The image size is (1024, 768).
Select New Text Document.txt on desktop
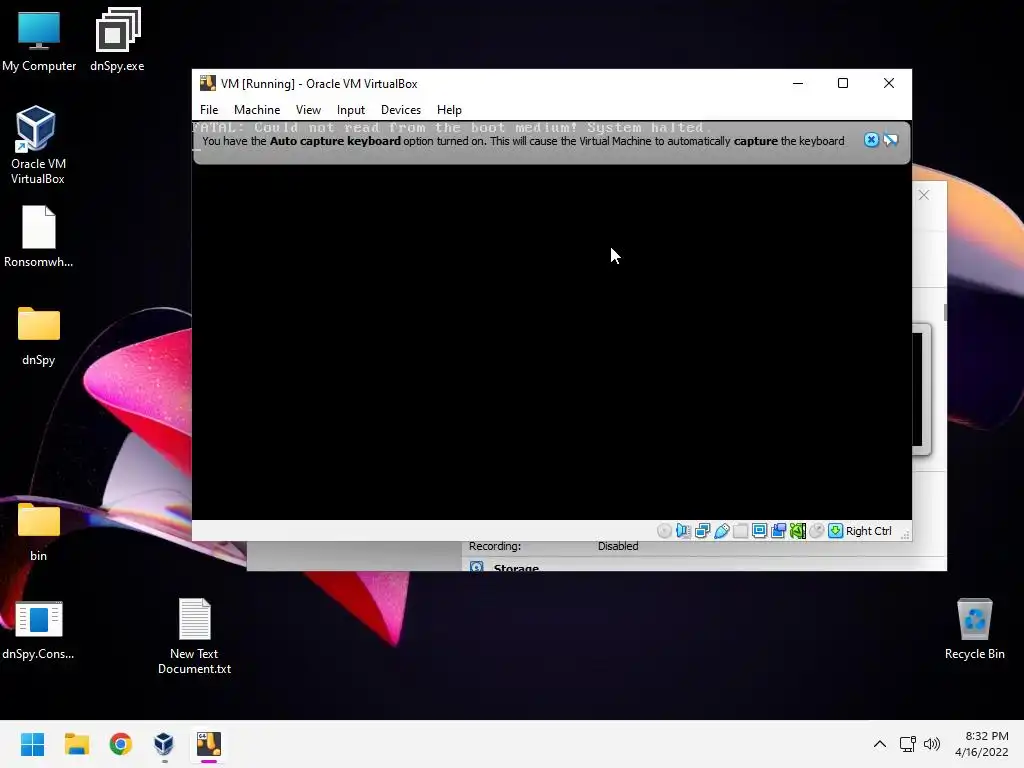tap(195, 637)
